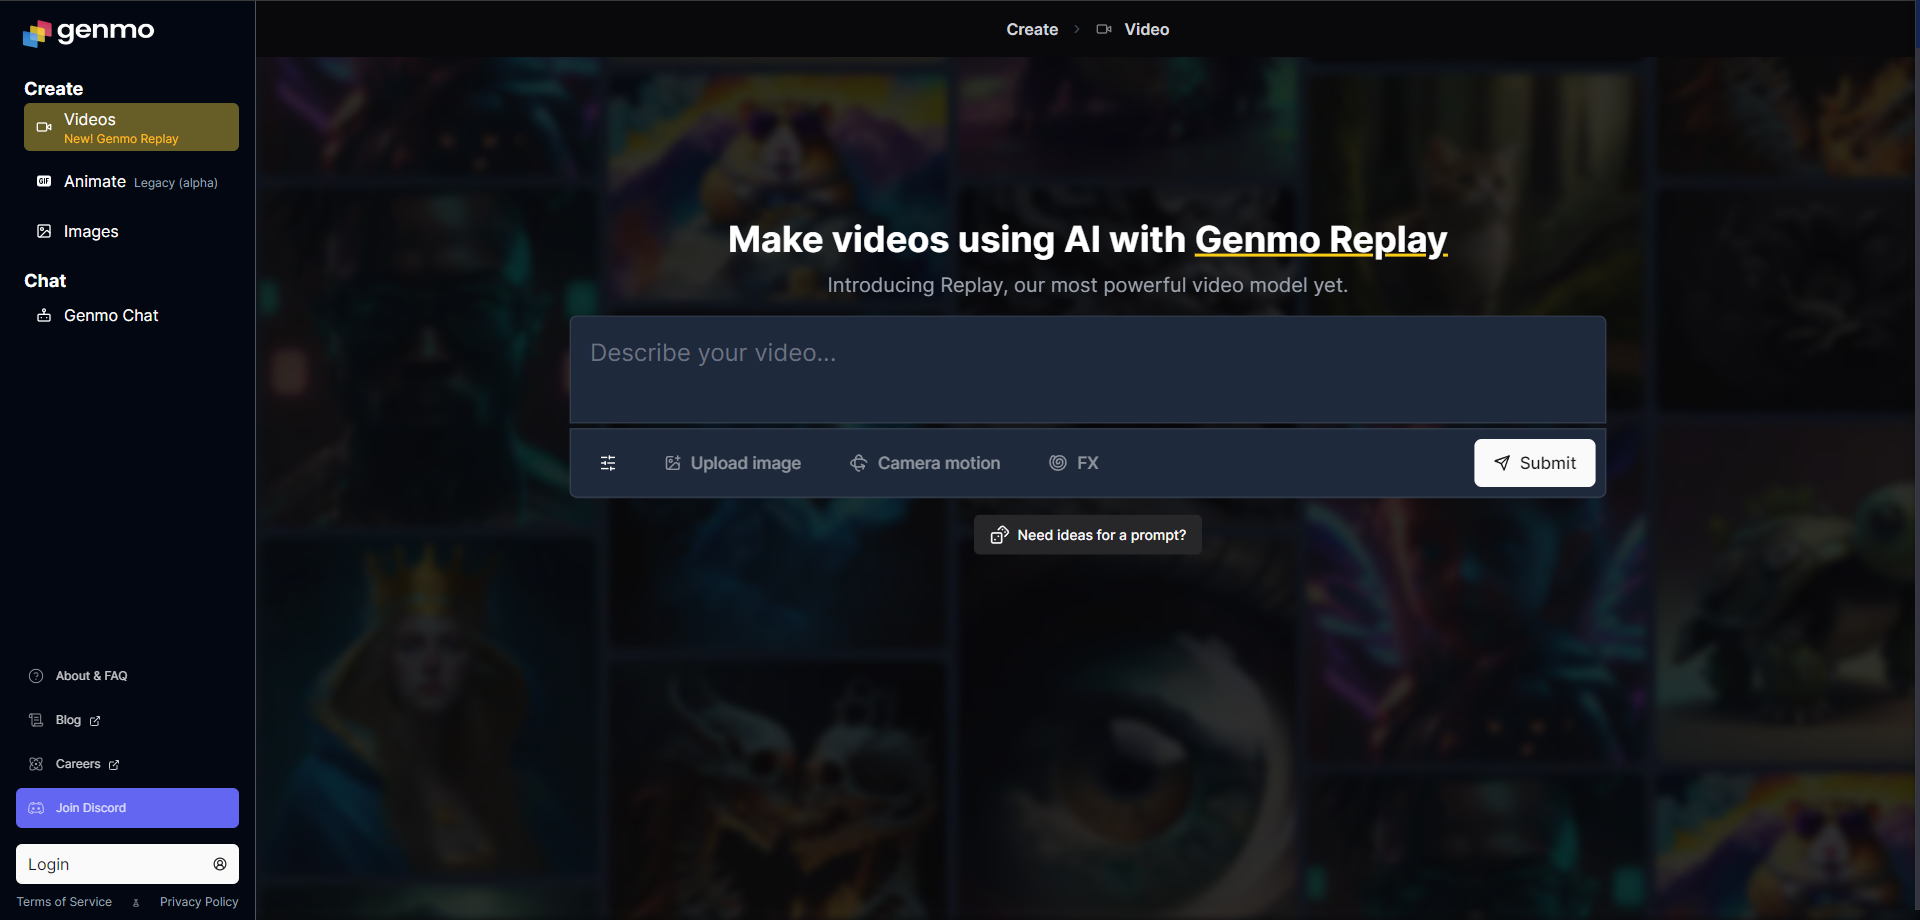This screenshot has height=920, width=1920.
Task: Click the user profile icon in Login
Action: (220, 864)
